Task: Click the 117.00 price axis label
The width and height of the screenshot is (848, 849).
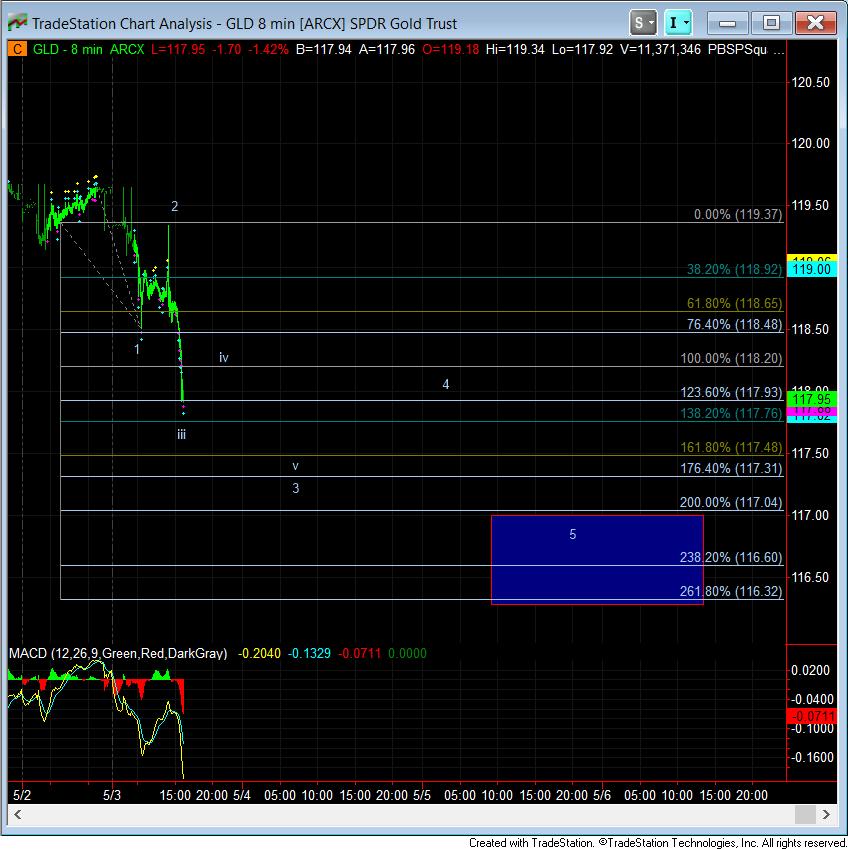Action: pyautogui.click(x=810, y=515)
